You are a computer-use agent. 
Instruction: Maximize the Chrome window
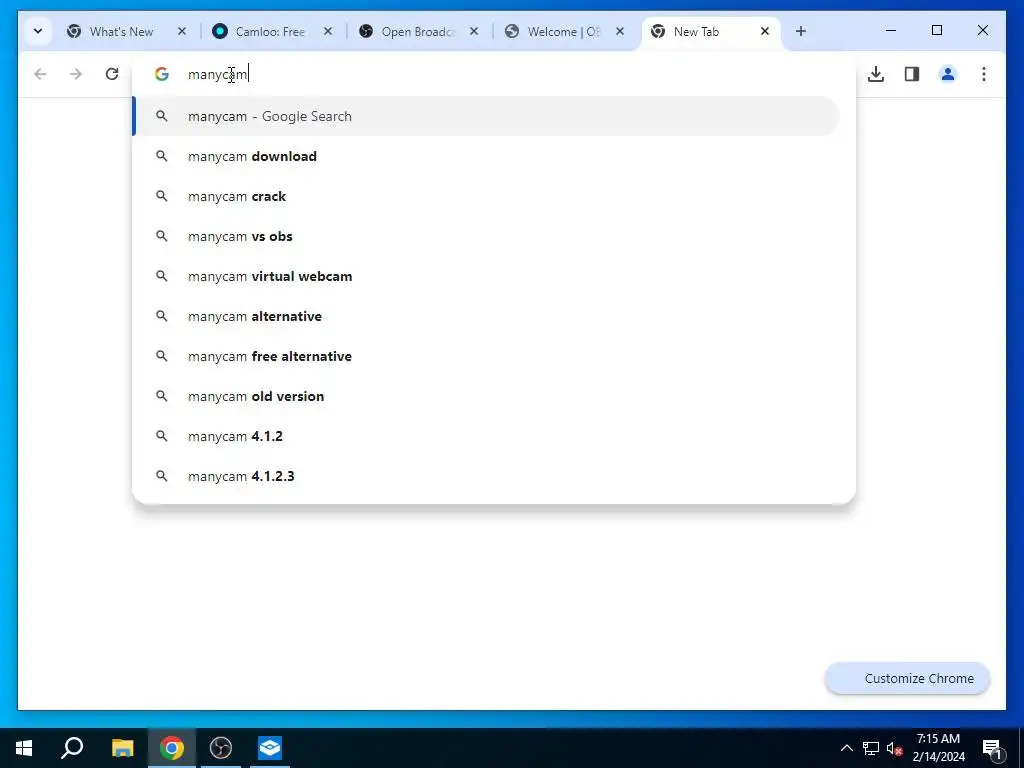(936, 30)
